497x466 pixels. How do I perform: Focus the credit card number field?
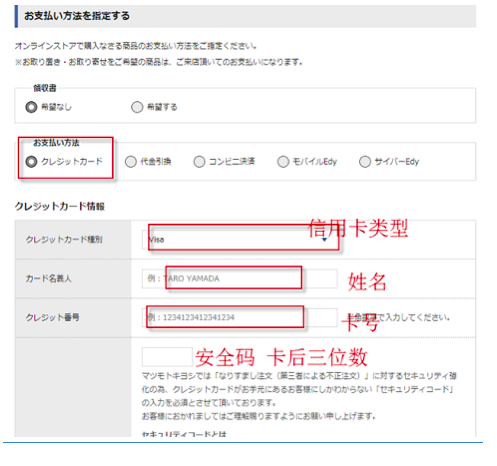pyautogui.click(x=240, y=317)
